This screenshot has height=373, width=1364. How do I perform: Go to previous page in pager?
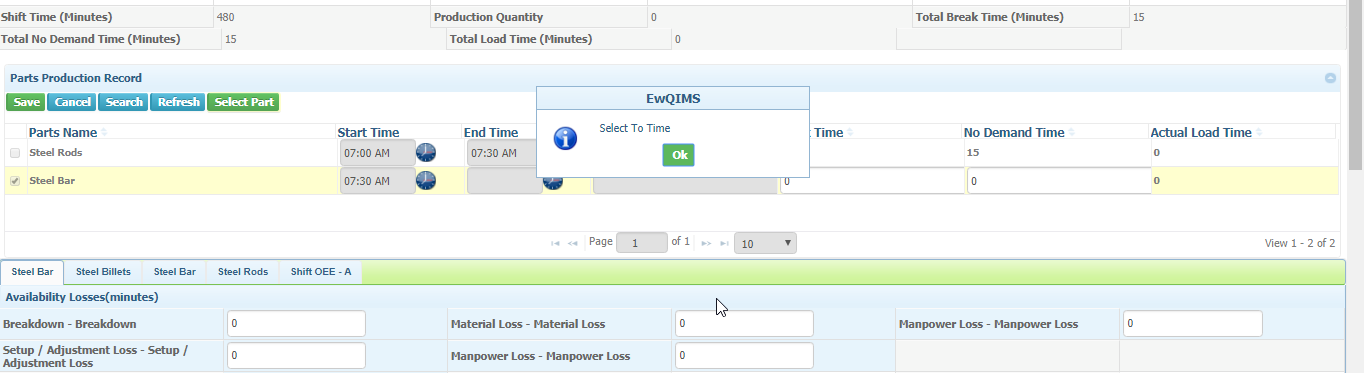tap(573, 243)
